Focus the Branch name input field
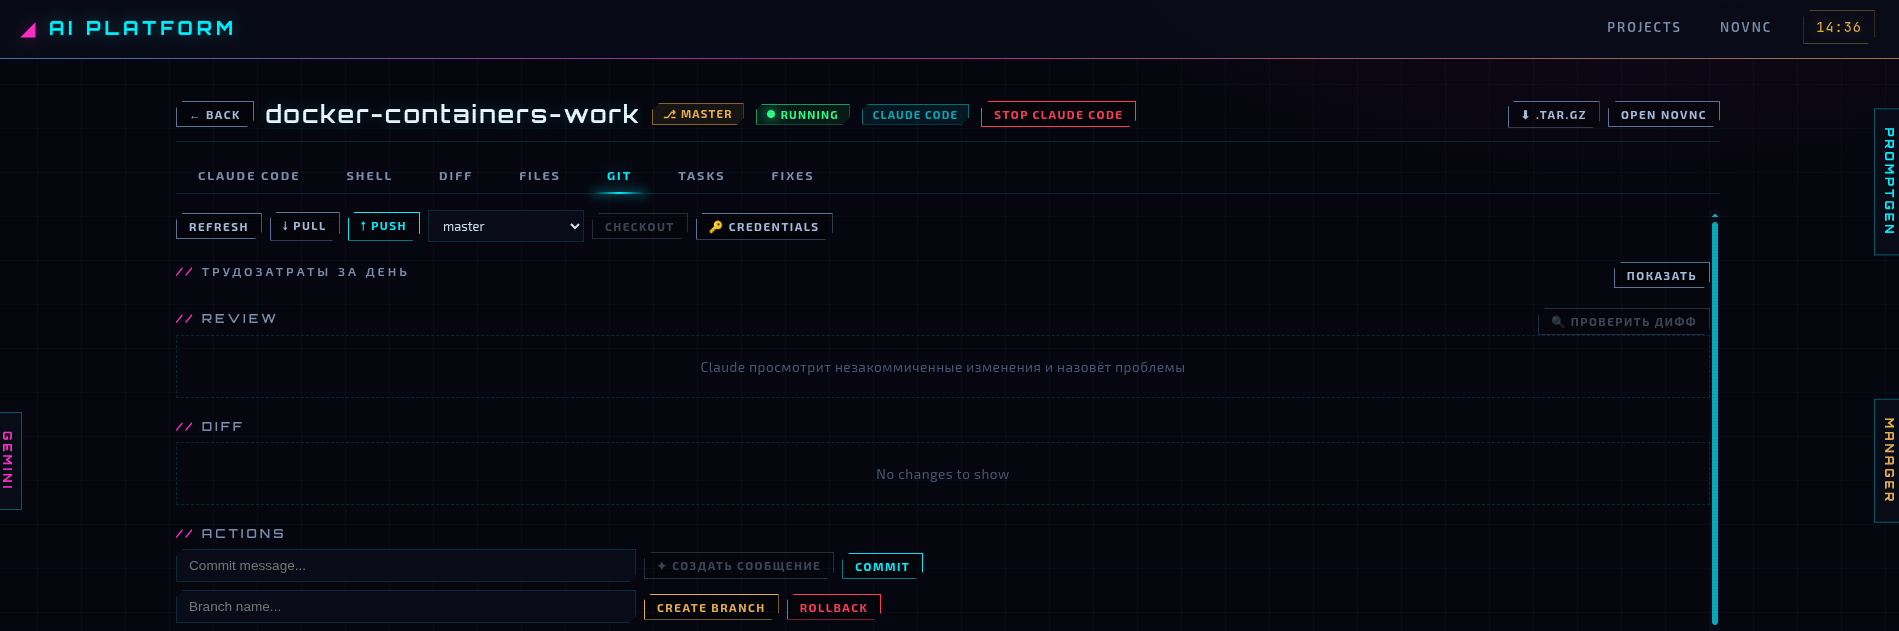This screenshot has width=1899, height=631. 406,606
